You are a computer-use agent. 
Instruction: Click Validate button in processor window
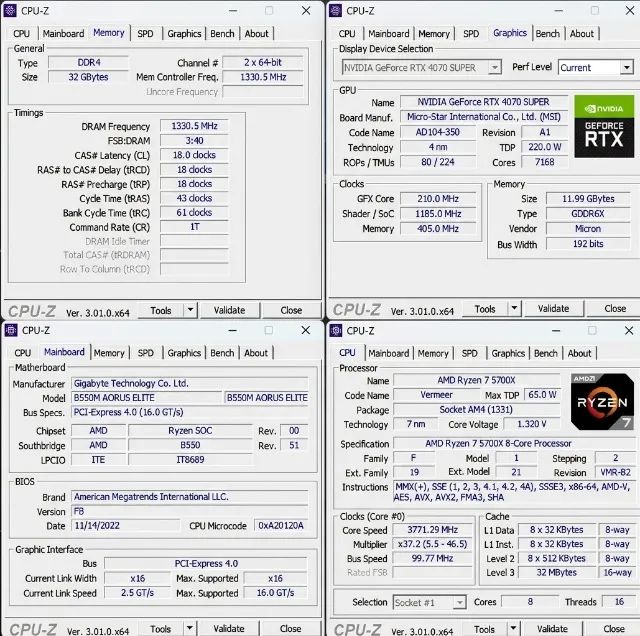[x=552, y=629]
